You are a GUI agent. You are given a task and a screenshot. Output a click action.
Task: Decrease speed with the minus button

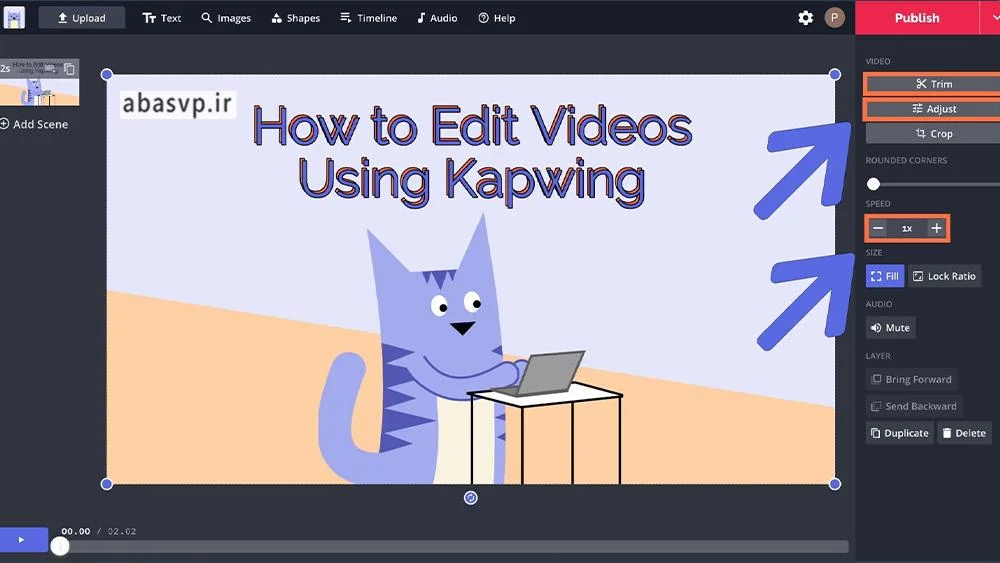point(878,228)
